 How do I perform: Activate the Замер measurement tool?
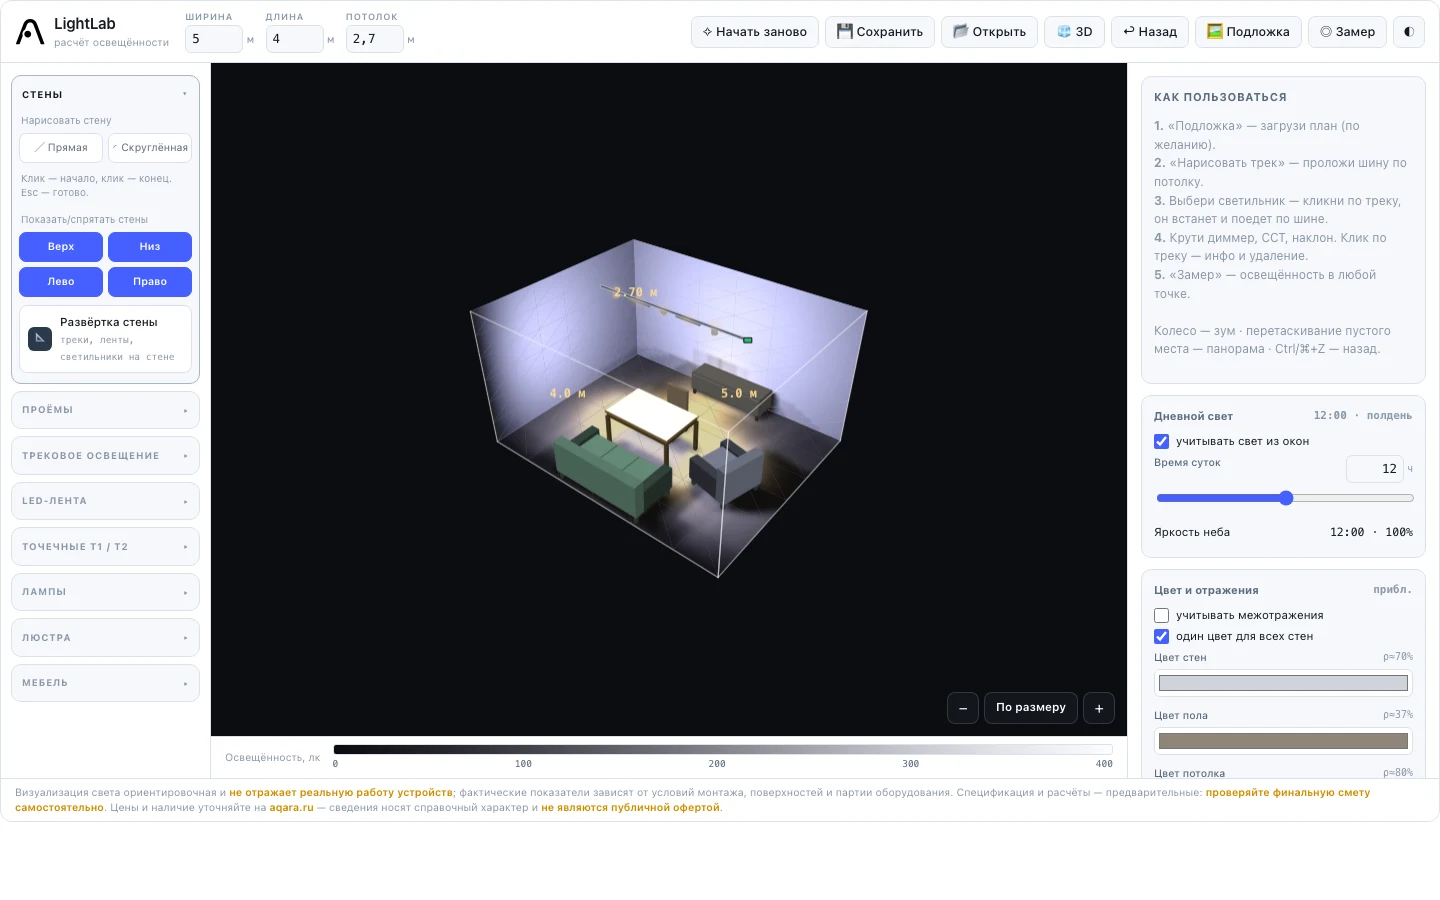[1347, 32]
